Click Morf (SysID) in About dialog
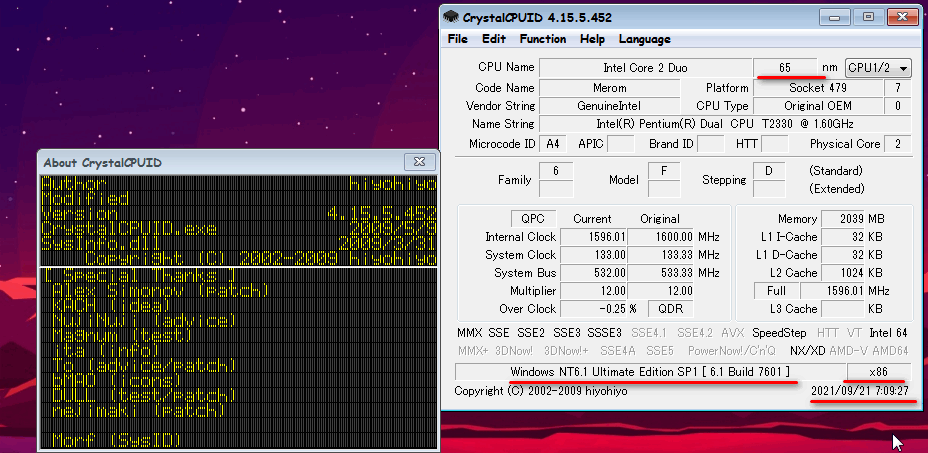This screenshot has width=928, height=453. point(116,440)
